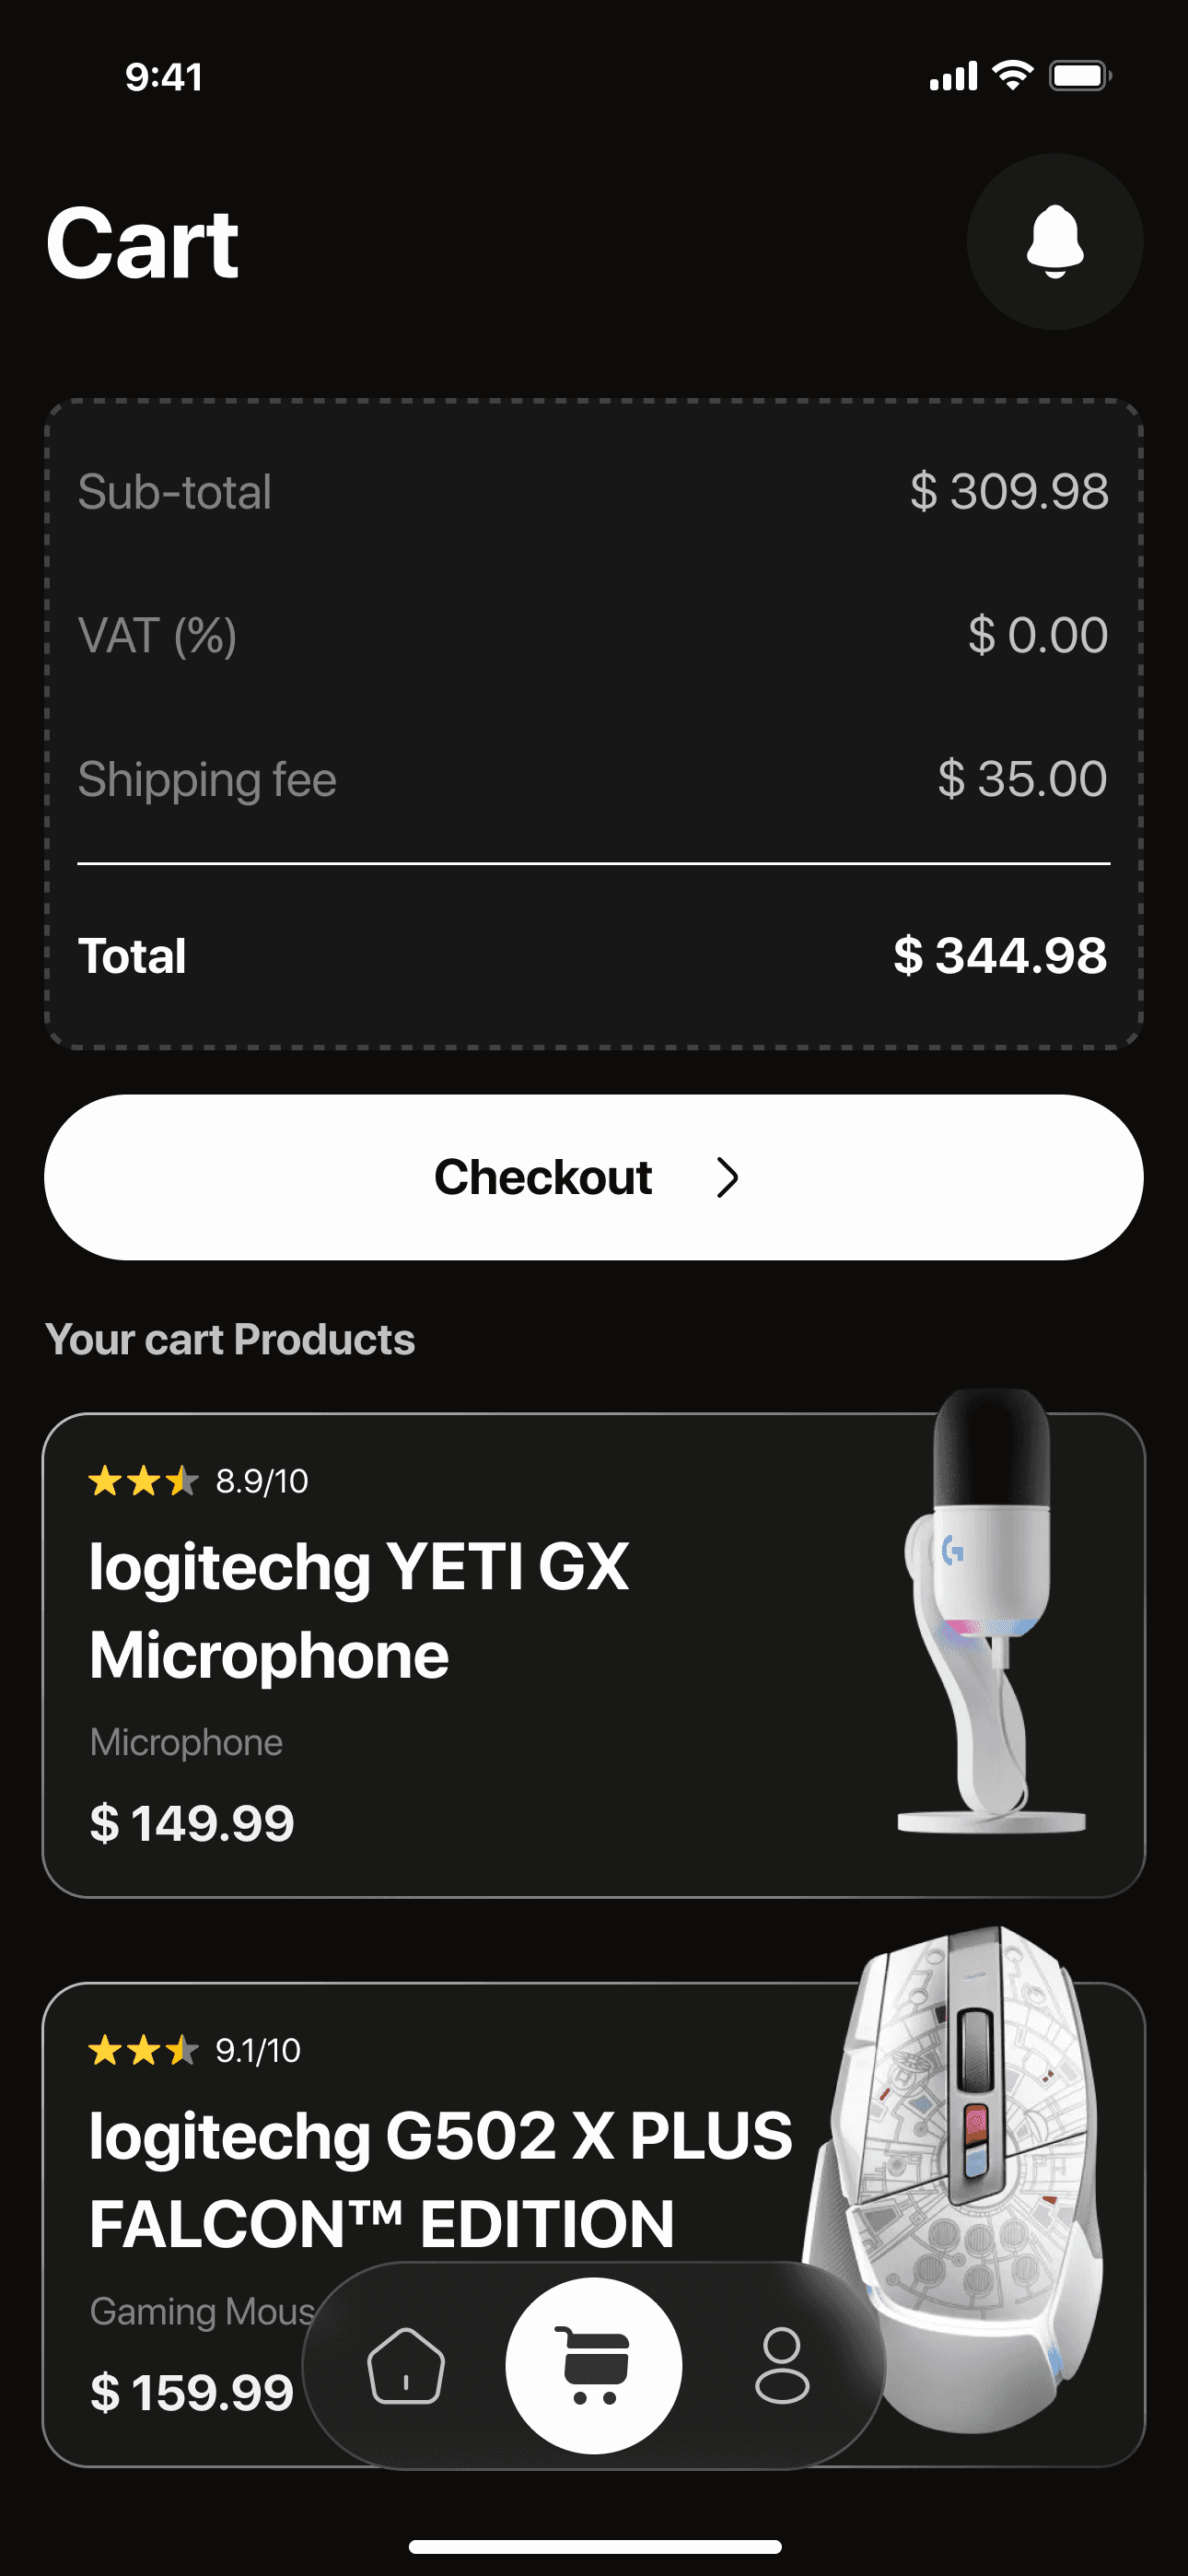The height and width of the screenshot is (2576, 1188).
Task: Click the Shipping fee row
Action: point(594,779)
